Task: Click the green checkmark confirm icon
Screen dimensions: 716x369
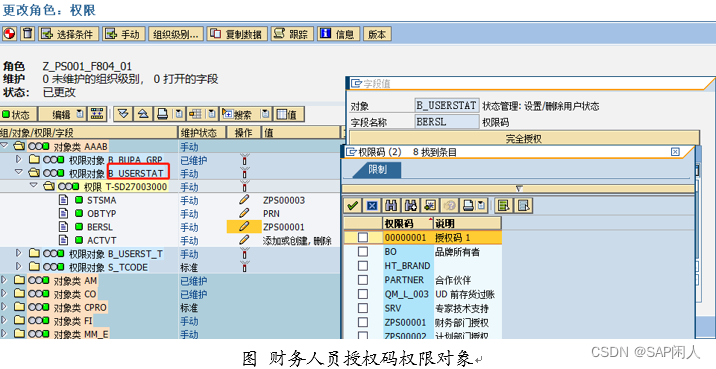Action: [x=352, y=206]
